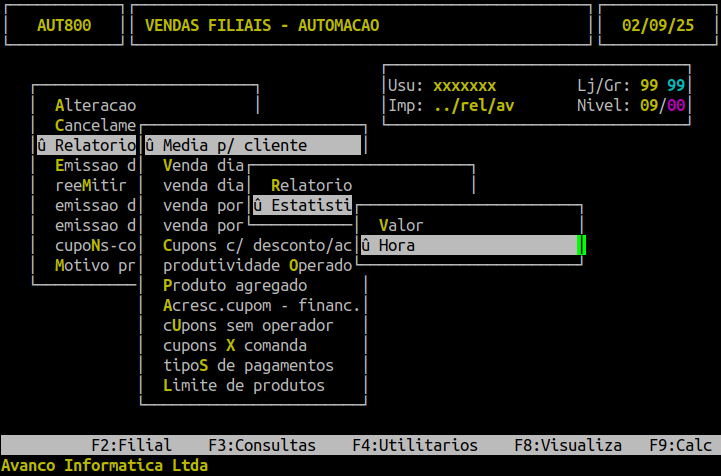Click the yellow Lj/Gr value 99
This screenshot has height=476, width=721.
click(x=649, y=86)
